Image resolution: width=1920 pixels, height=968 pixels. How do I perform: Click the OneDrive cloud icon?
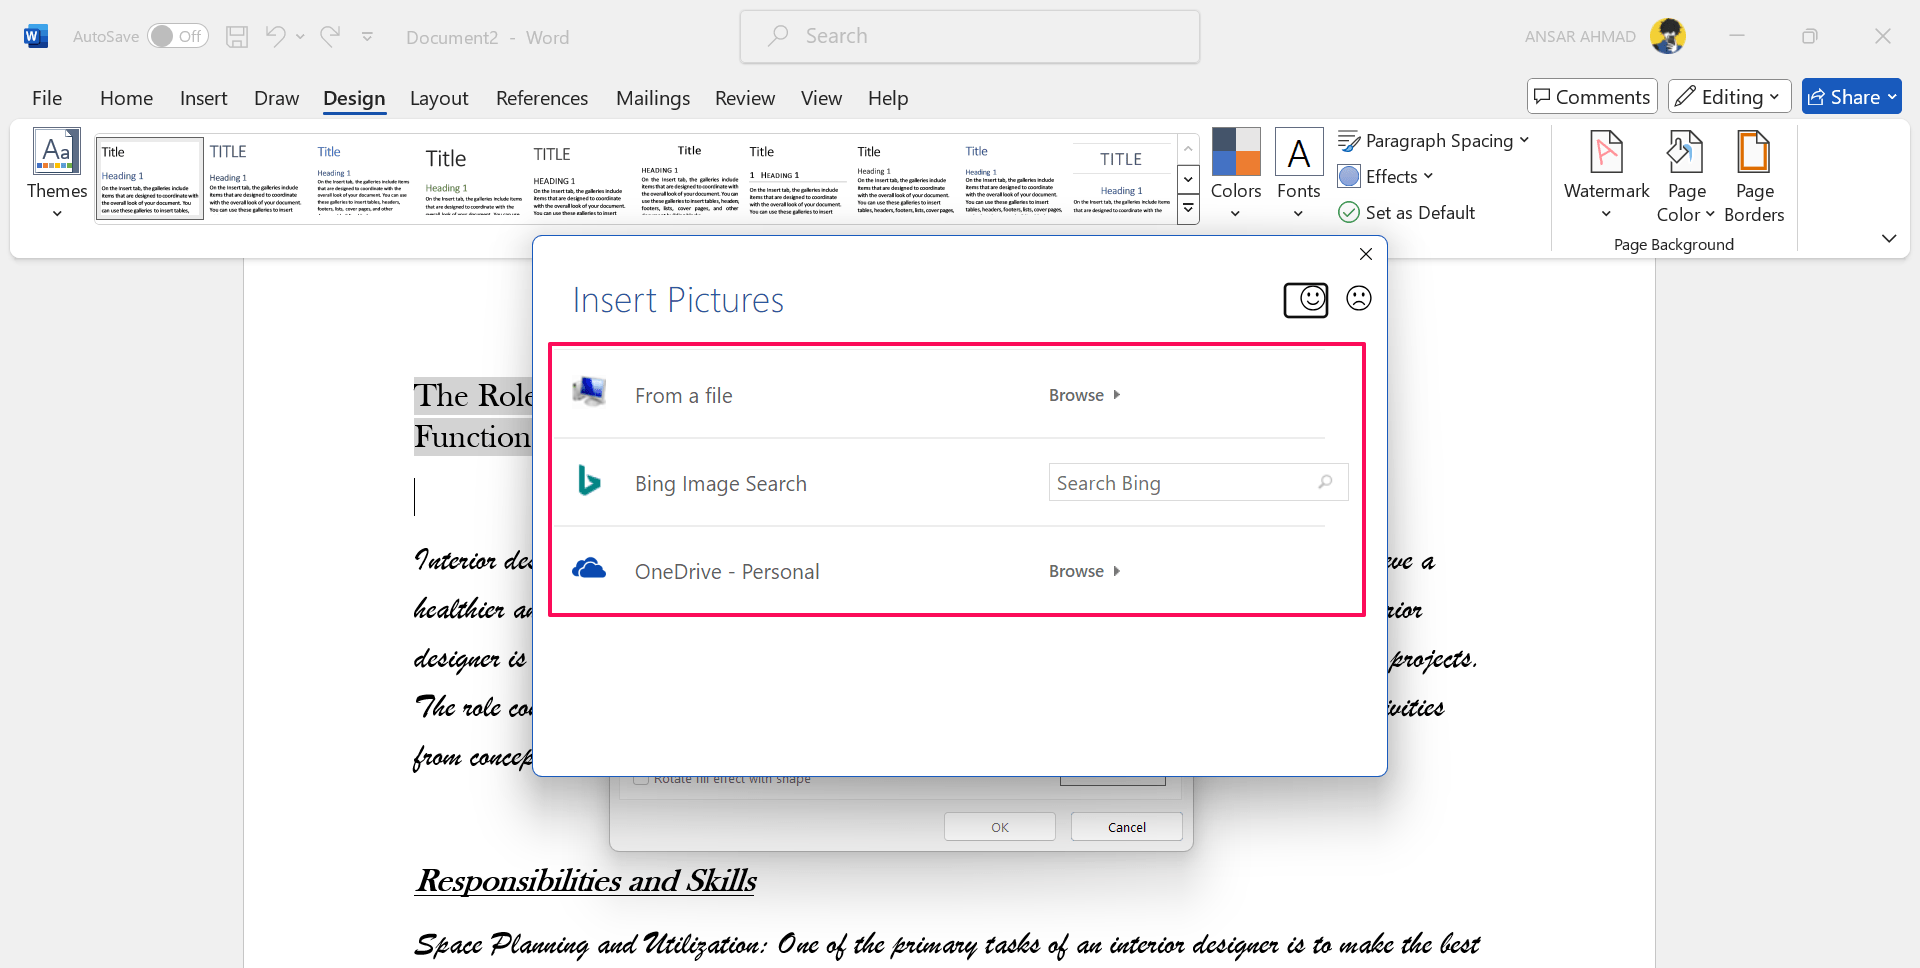(589, 569)
